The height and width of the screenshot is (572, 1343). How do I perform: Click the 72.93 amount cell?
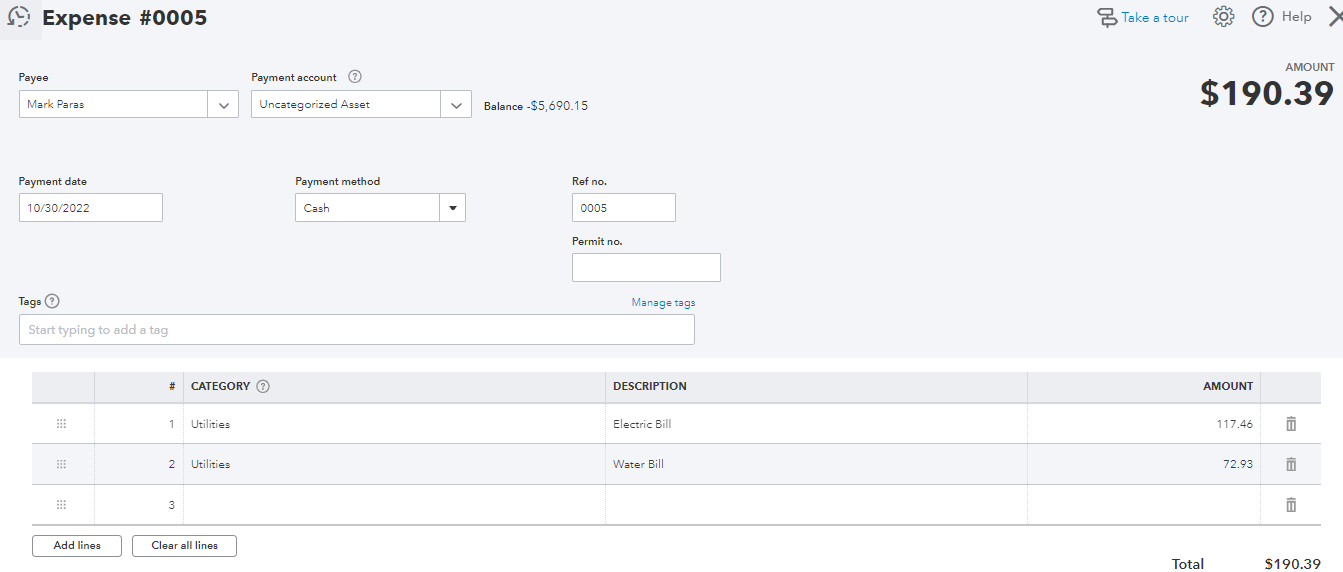point(1144,464)
